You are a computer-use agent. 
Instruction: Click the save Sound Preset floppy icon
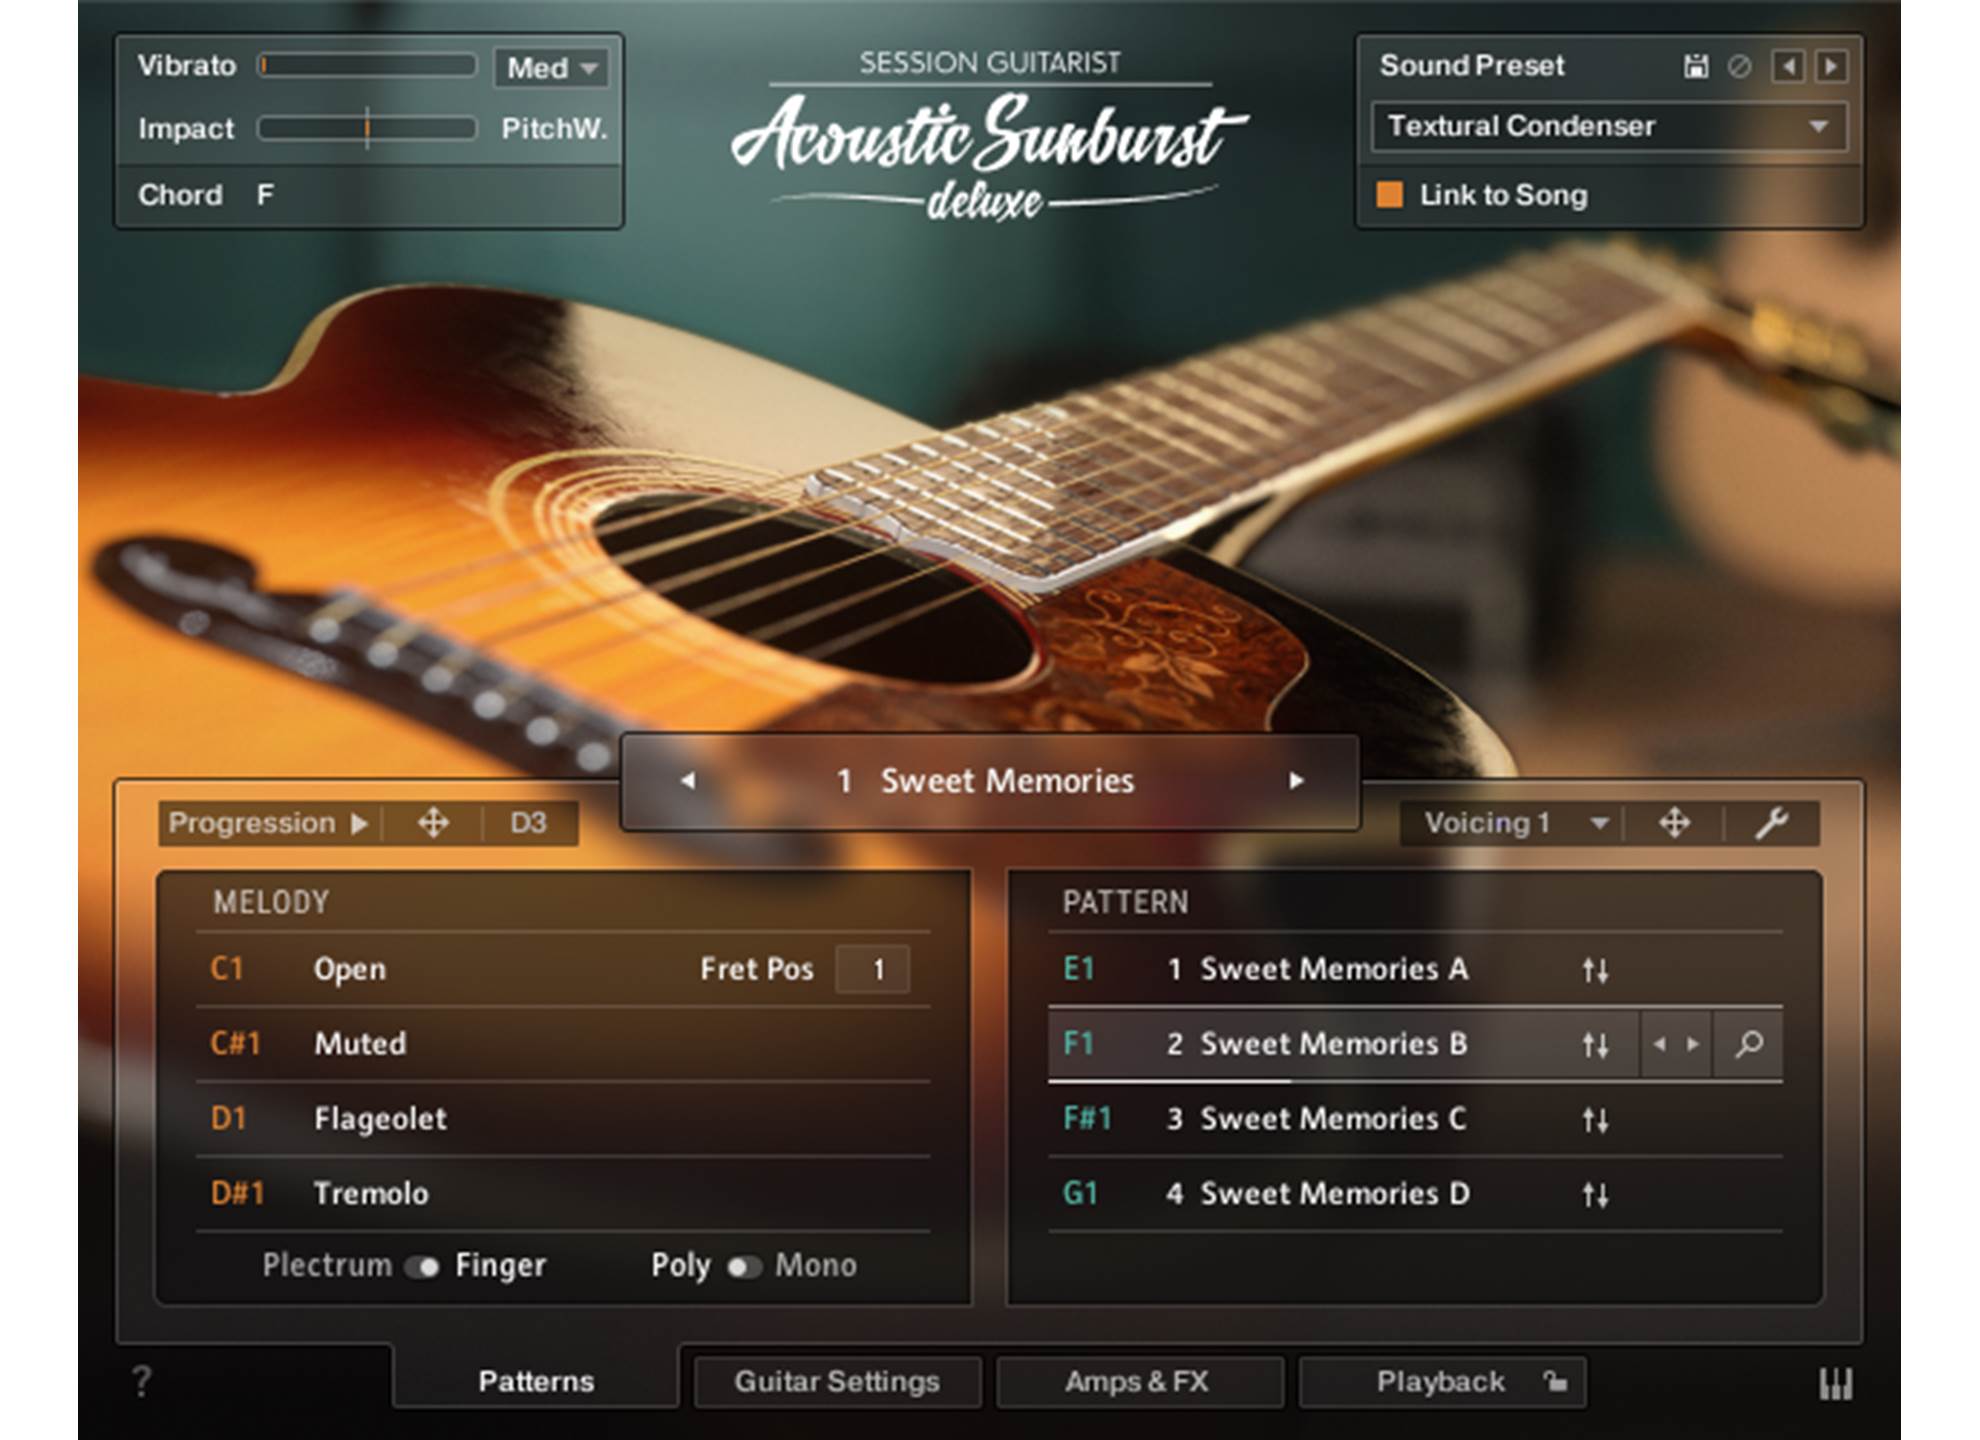point(1695,67)
